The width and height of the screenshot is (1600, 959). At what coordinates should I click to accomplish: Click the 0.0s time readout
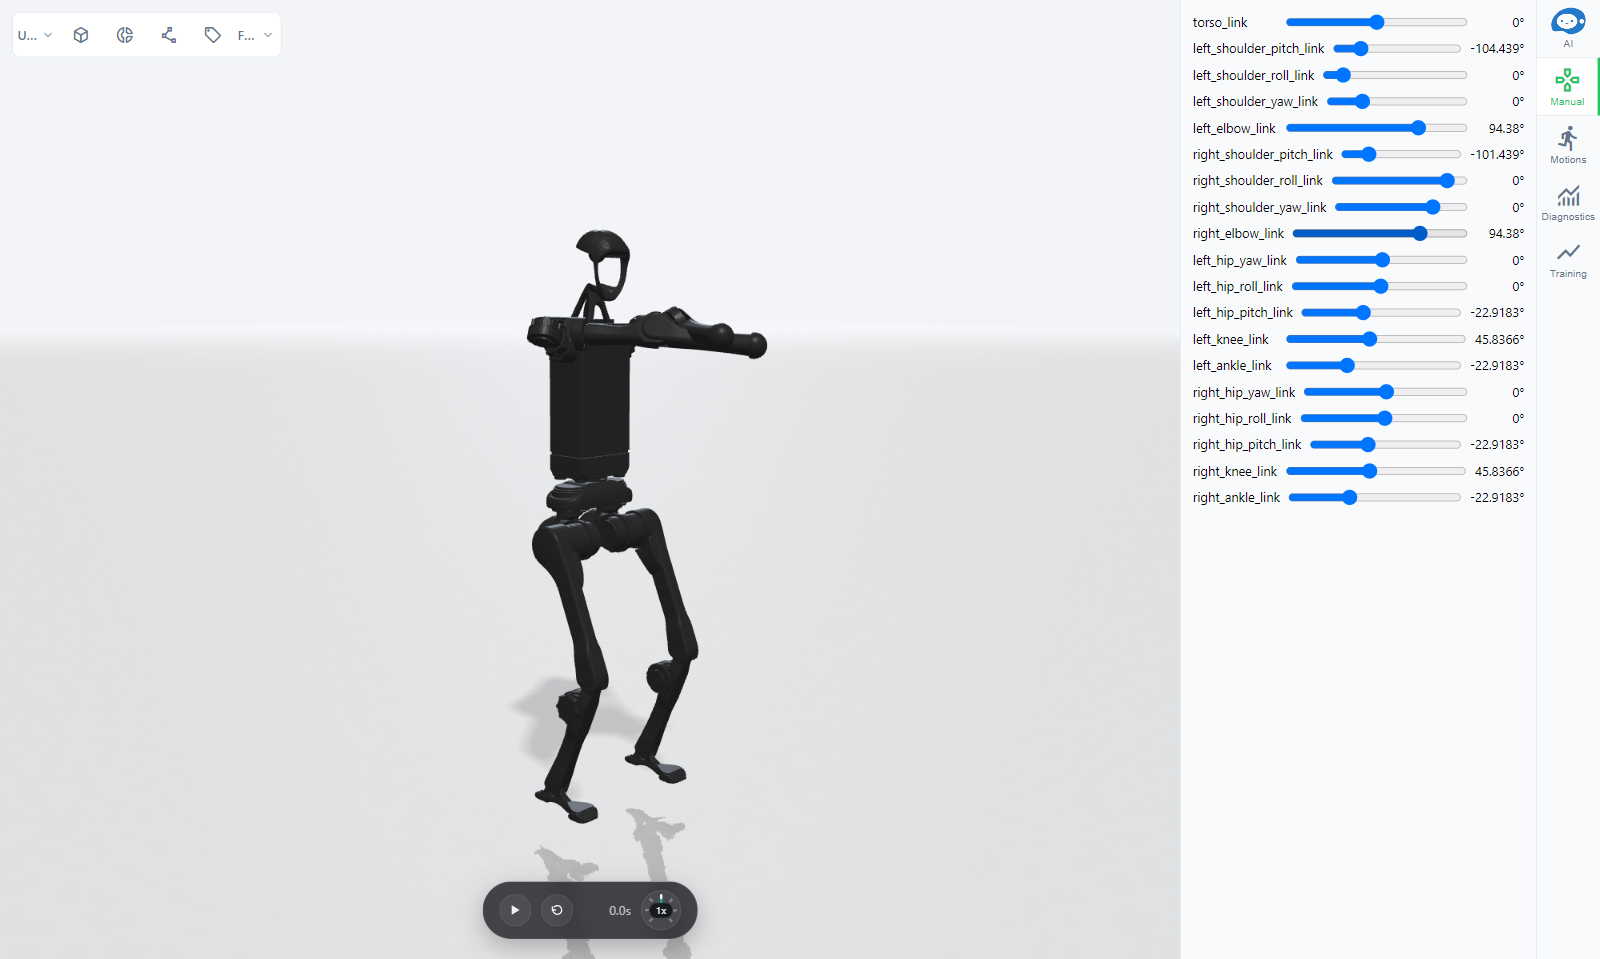[620, 910]
